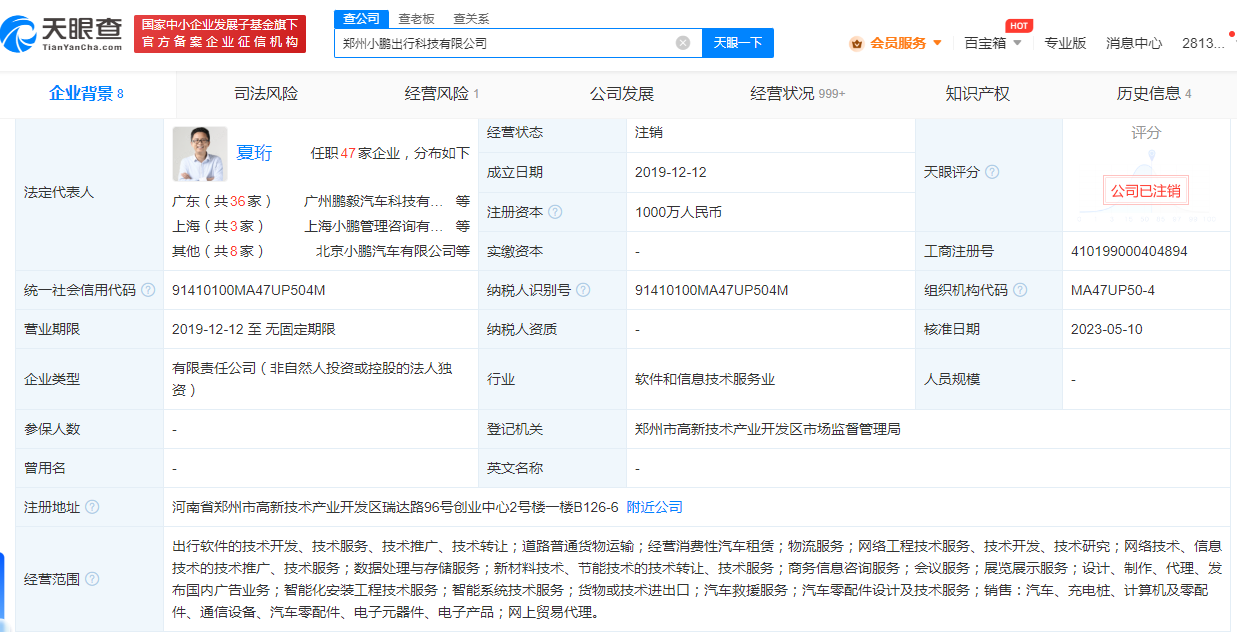
Task: Click the 组织机构代码 value MA47UP50-4
Action: [x=1113, y=290]
